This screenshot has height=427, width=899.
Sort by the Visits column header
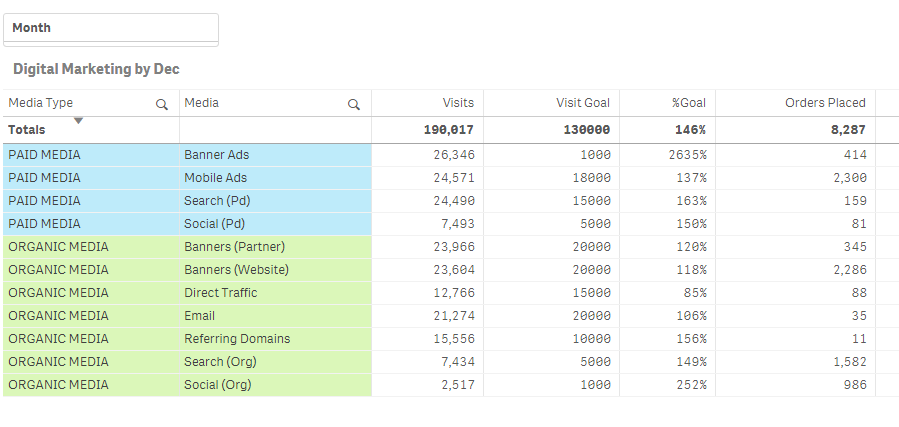(458, 103)
